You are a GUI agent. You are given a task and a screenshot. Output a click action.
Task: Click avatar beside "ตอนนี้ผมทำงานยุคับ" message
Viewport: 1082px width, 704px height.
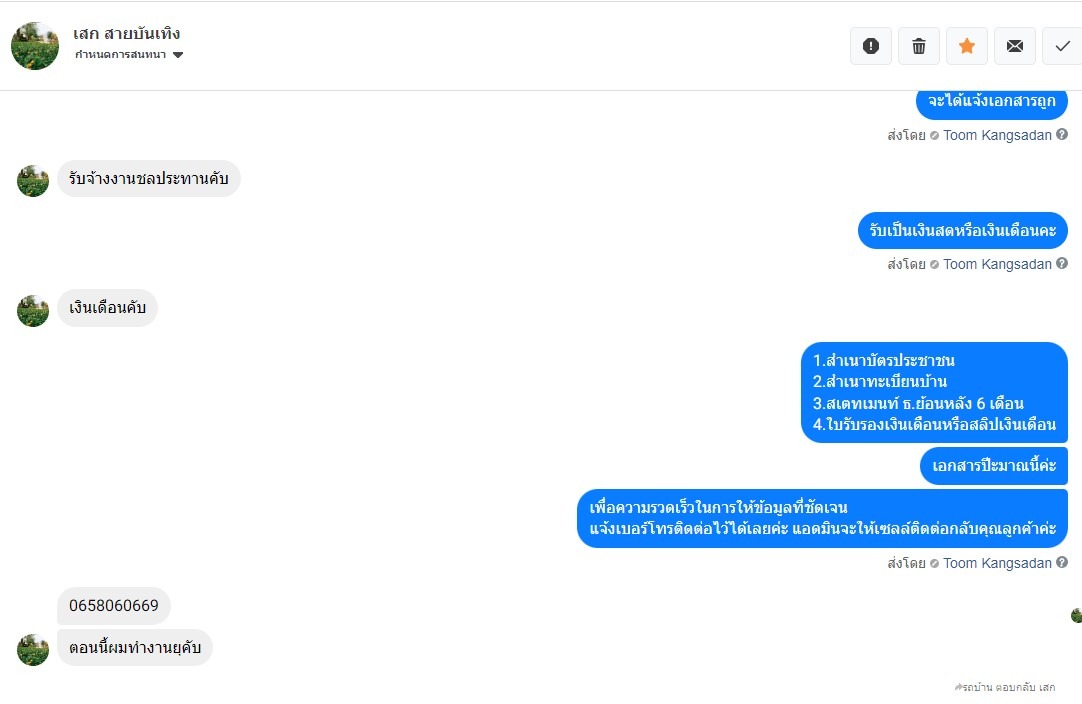point(33,650)
